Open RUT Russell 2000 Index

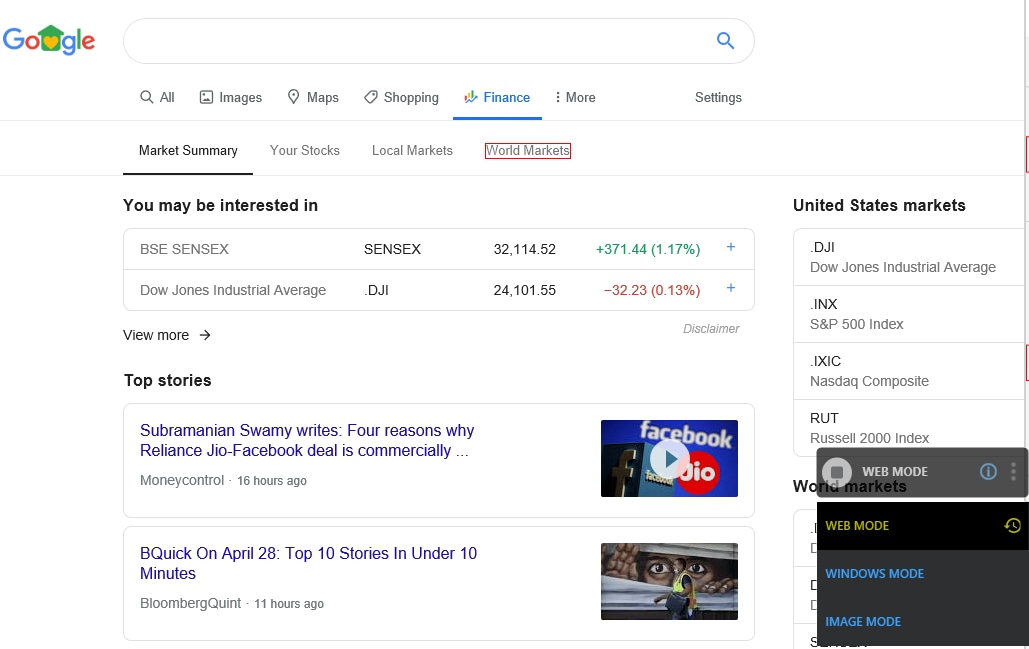coord(909,428)
